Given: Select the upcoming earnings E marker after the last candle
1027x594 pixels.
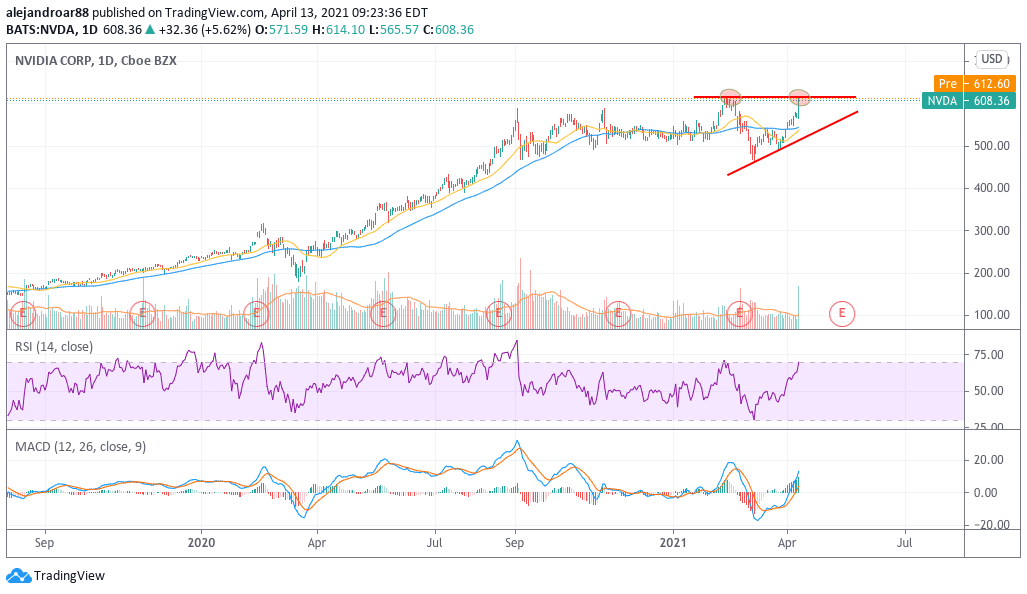Looking at the screenshot, I should (842, 314).
